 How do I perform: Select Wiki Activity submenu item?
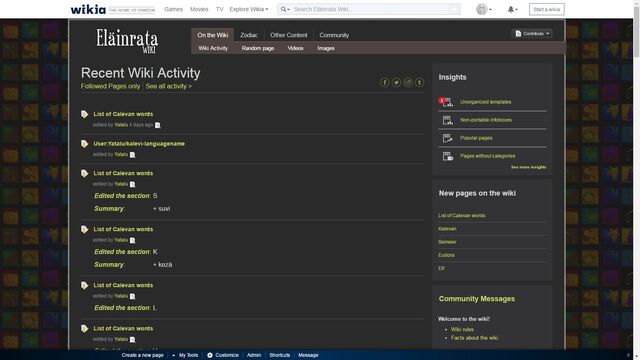point(213,48)
